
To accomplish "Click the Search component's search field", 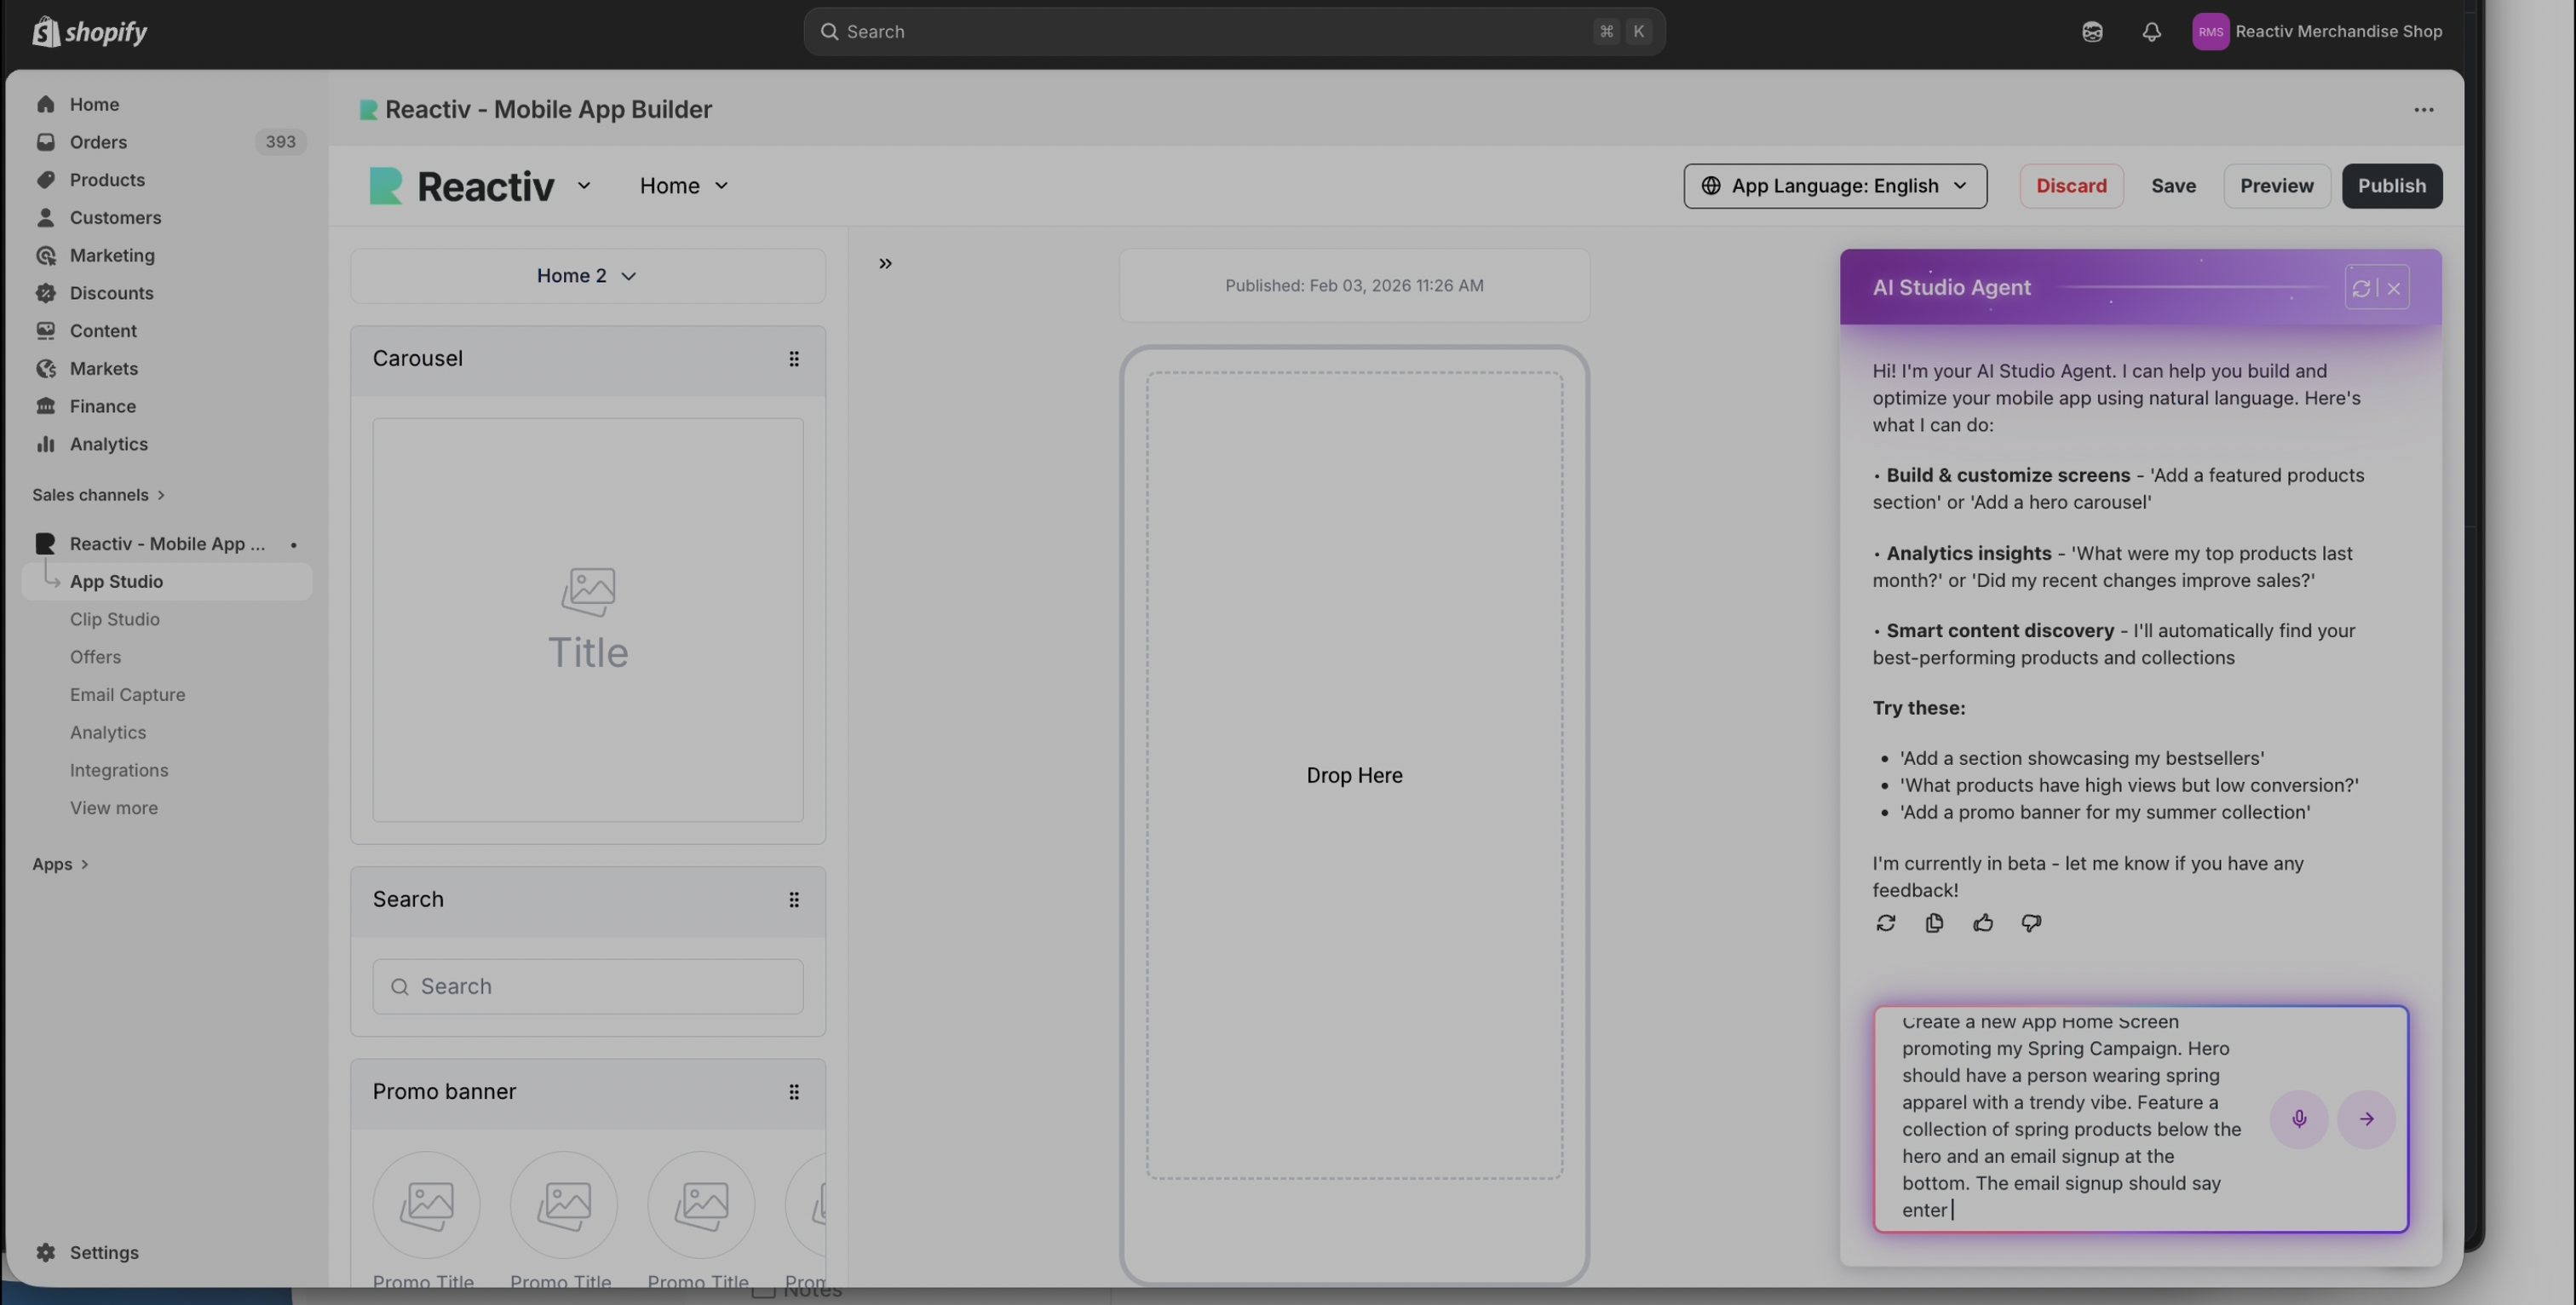I will [588, 987].
